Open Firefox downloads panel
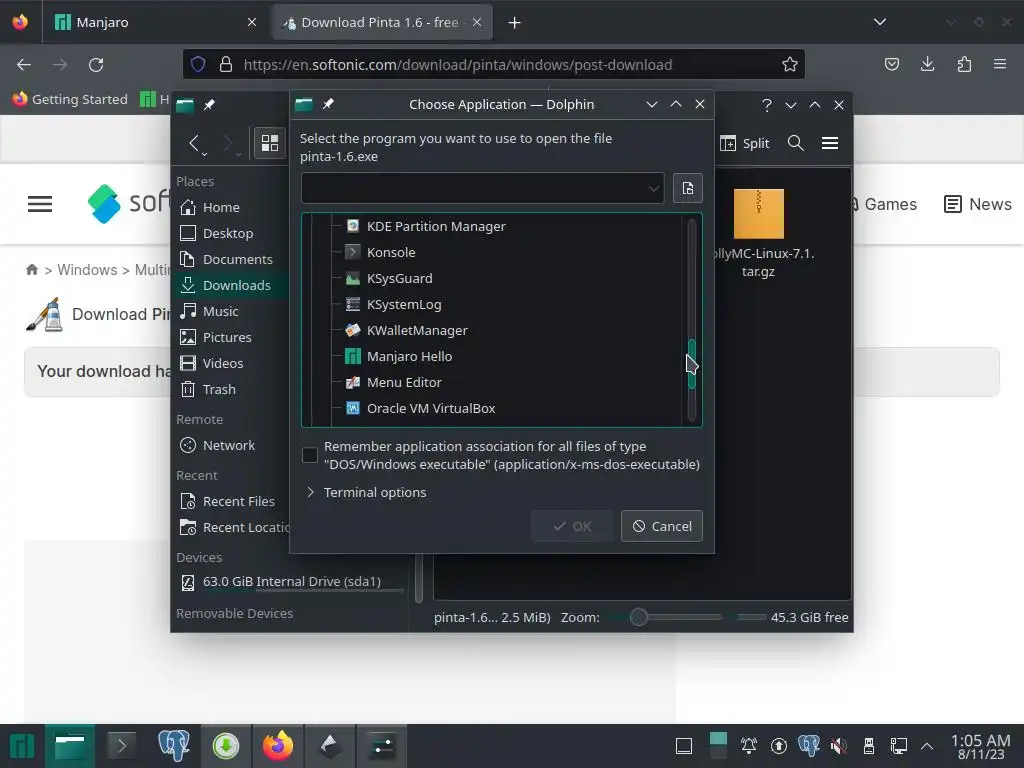1024x768 pixels. pos(927,64)
